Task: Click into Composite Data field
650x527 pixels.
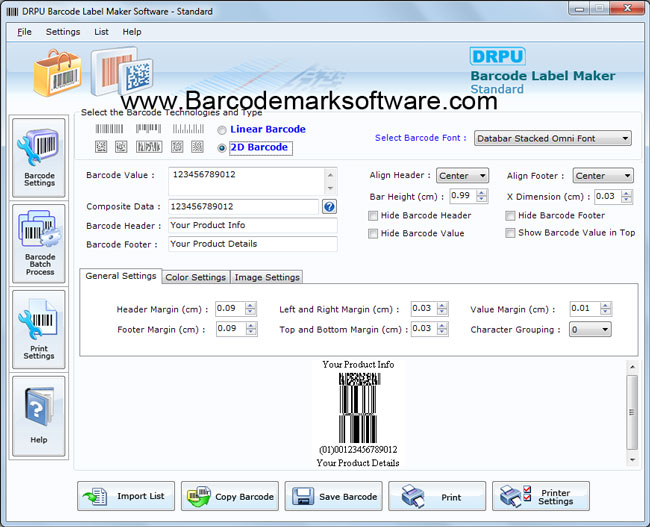Action: [244, 206]
